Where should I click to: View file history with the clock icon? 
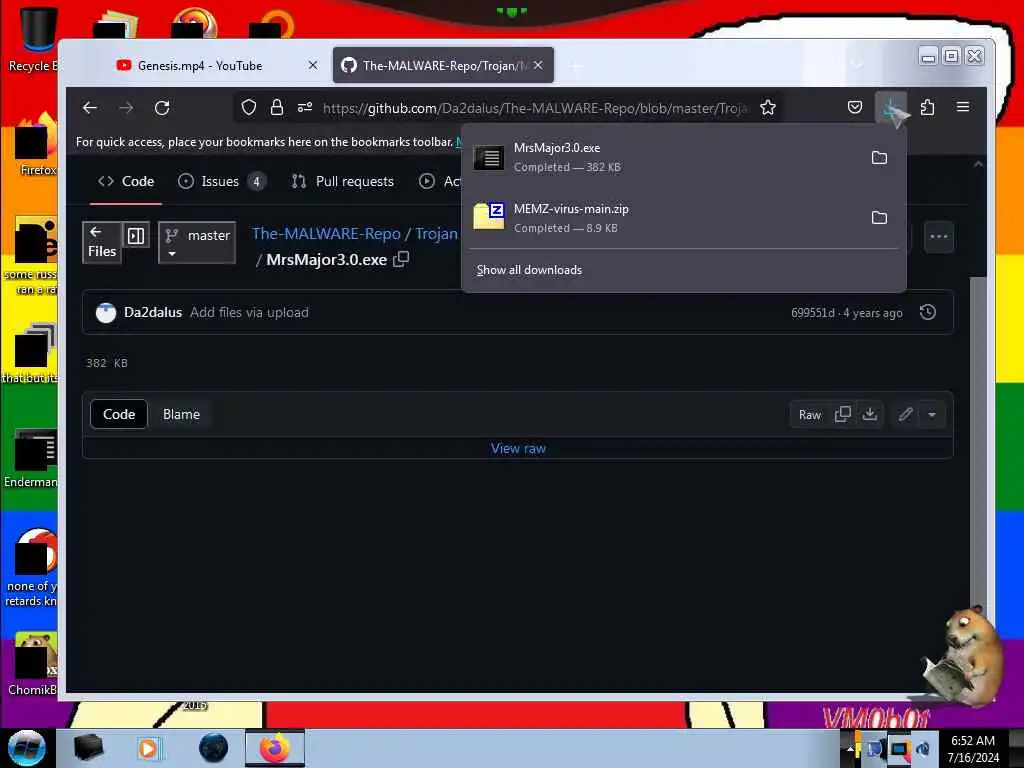pyautogui.click(x=927, y=312)
